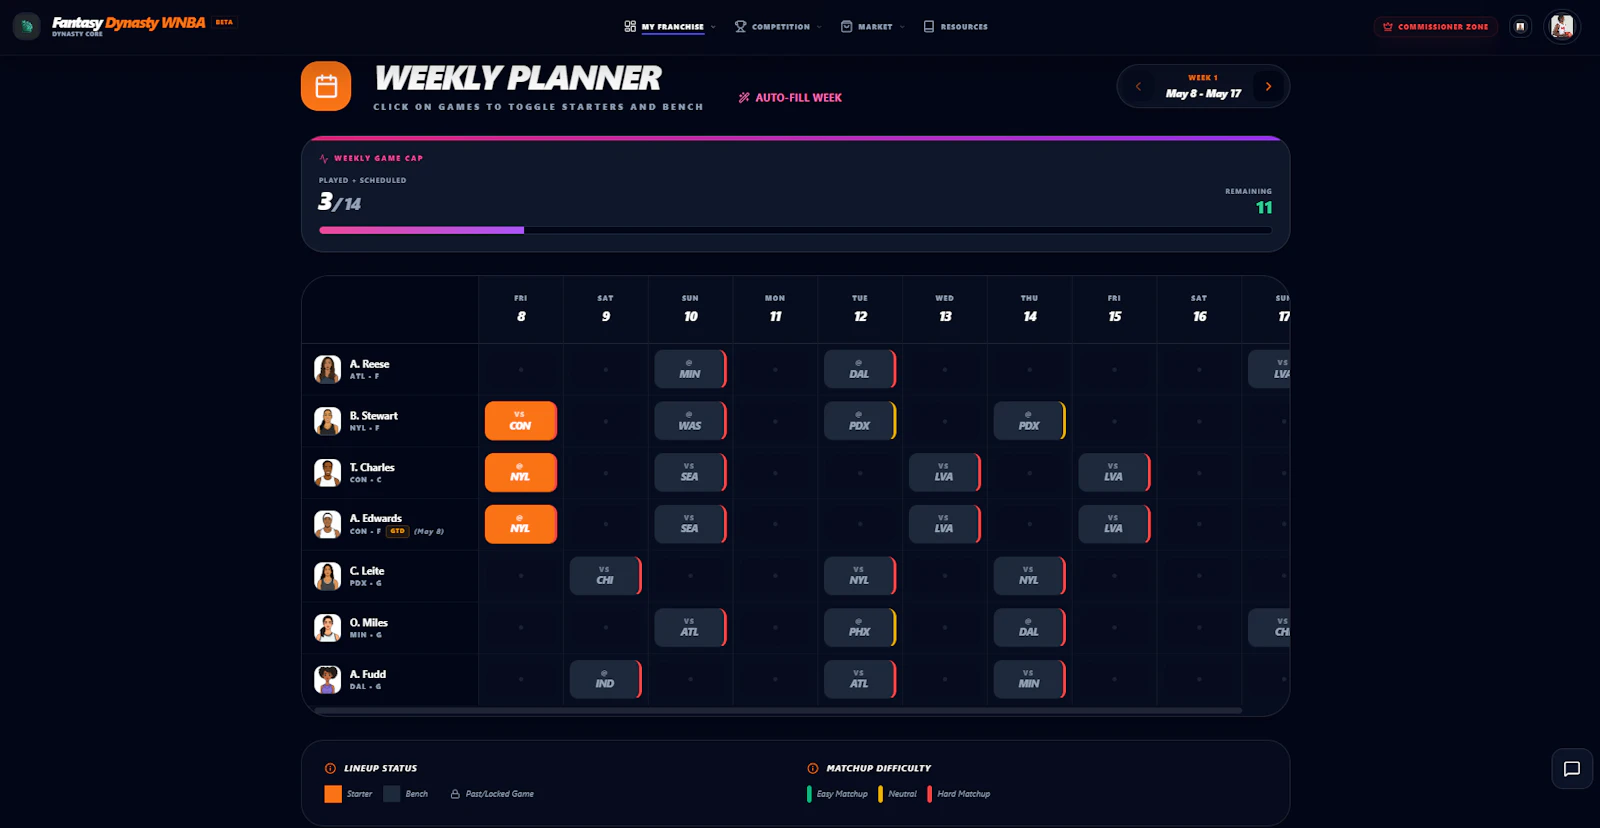Open the Market menu
This screenshot has height=828, width=1600.
click(x=873, y=27)
